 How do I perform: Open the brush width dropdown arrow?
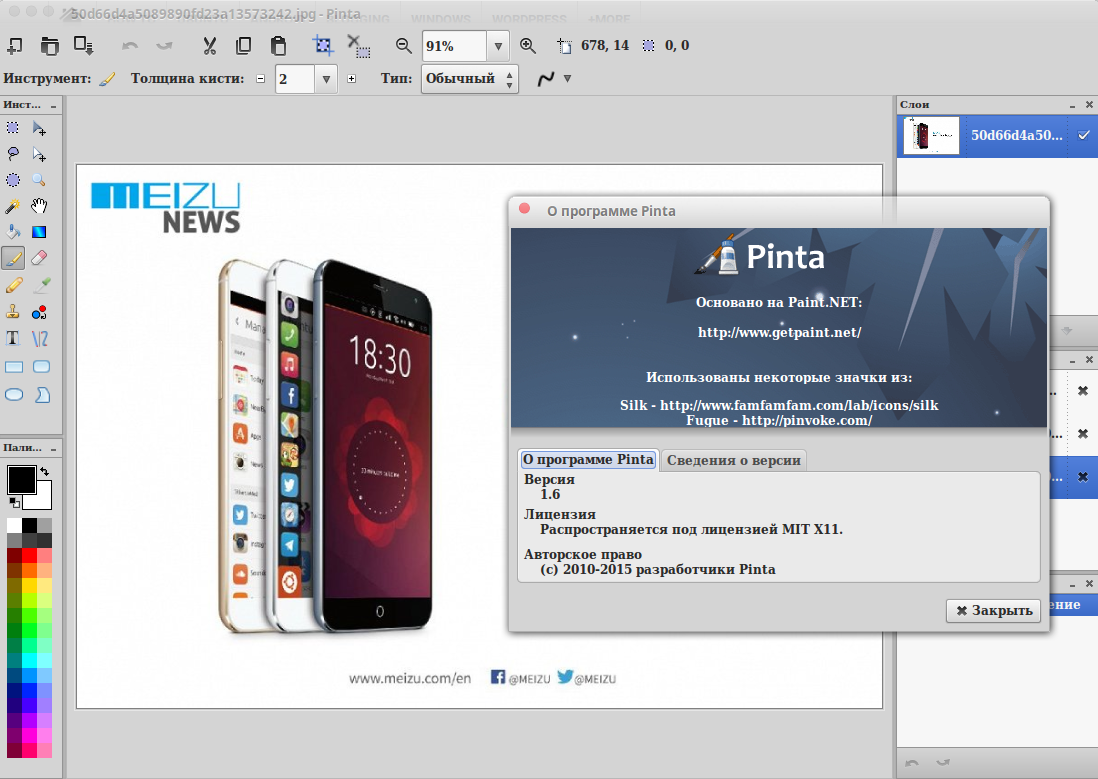[326, 79]
